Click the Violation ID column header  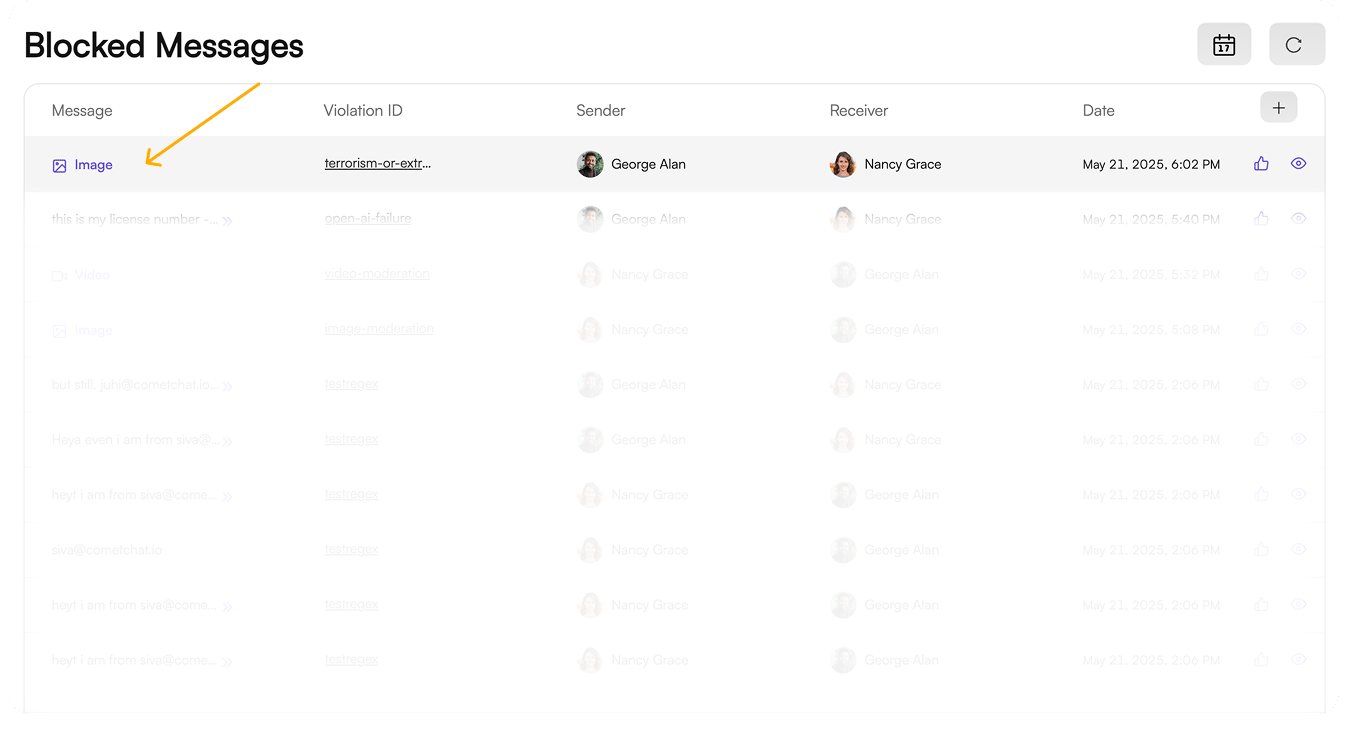pyautogui.click(x=363, y=111)
